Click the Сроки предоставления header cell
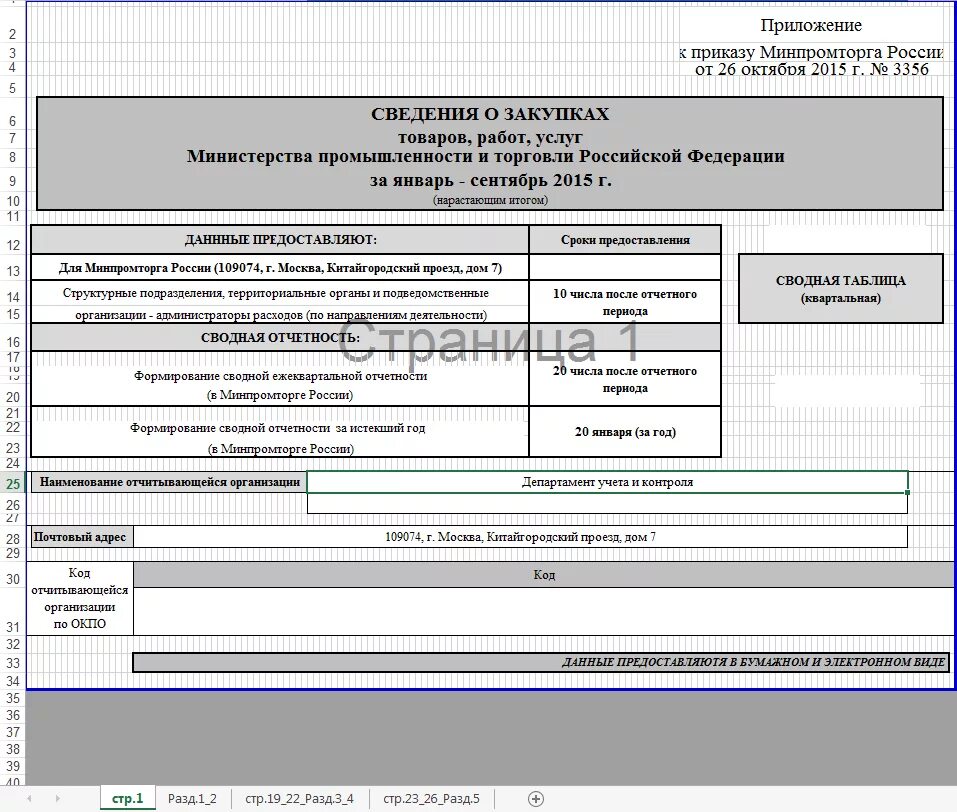 (x=625, y=240)
